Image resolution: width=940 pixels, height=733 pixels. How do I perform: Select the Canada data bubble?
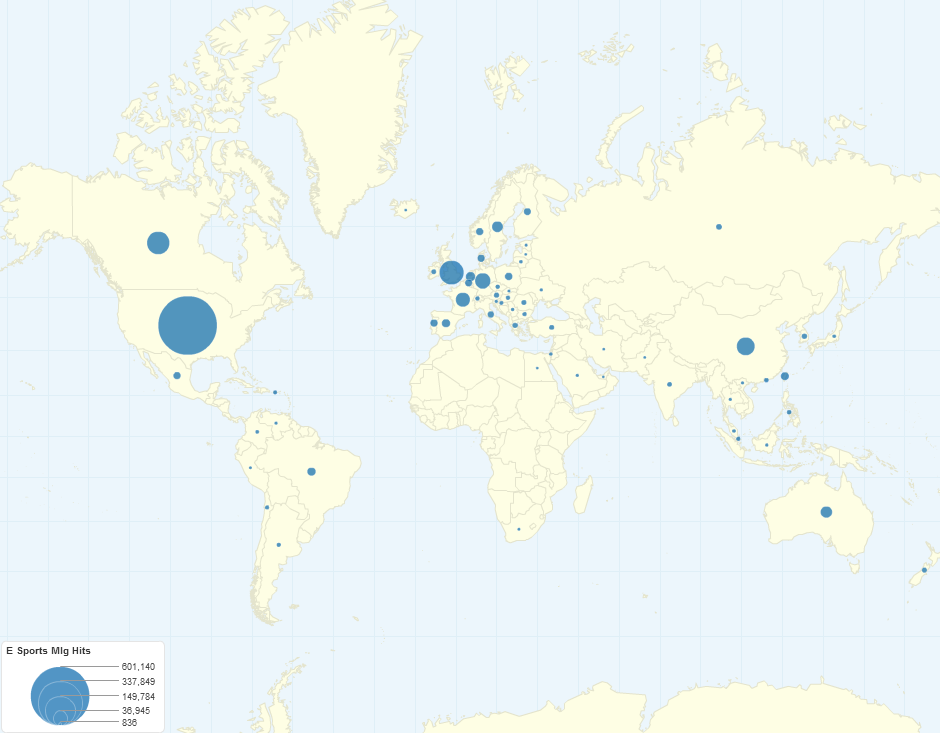(158, 242)
